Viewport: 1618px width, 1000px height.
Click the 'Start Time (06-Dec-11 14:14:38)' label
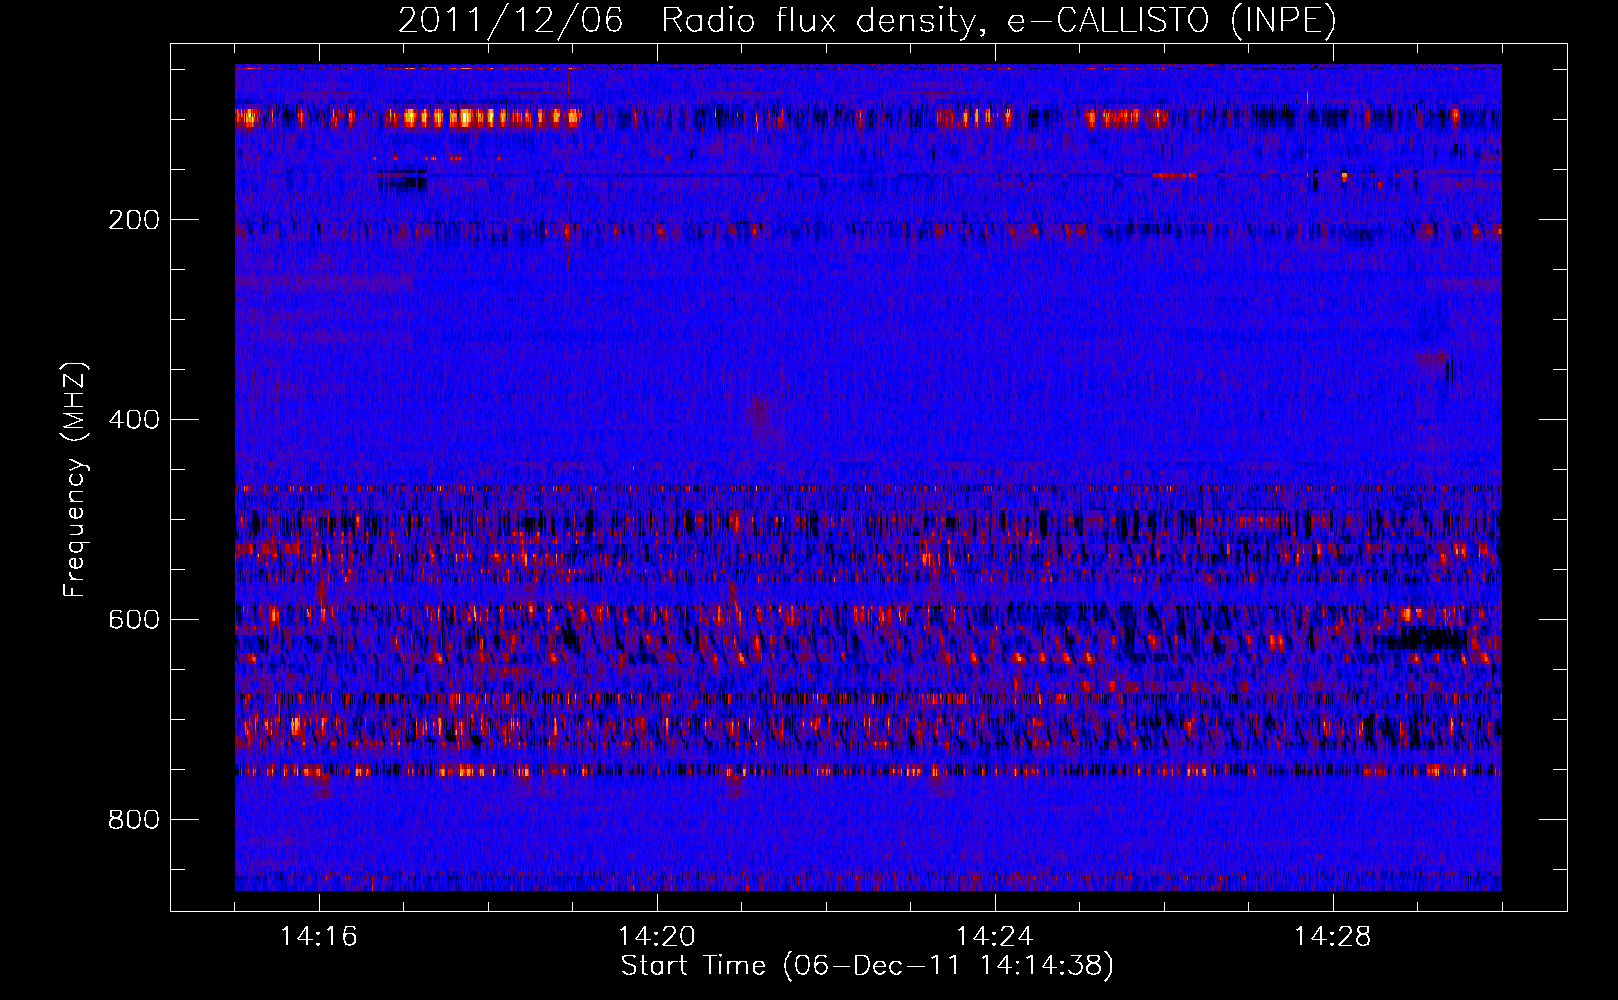pos(867,966)
